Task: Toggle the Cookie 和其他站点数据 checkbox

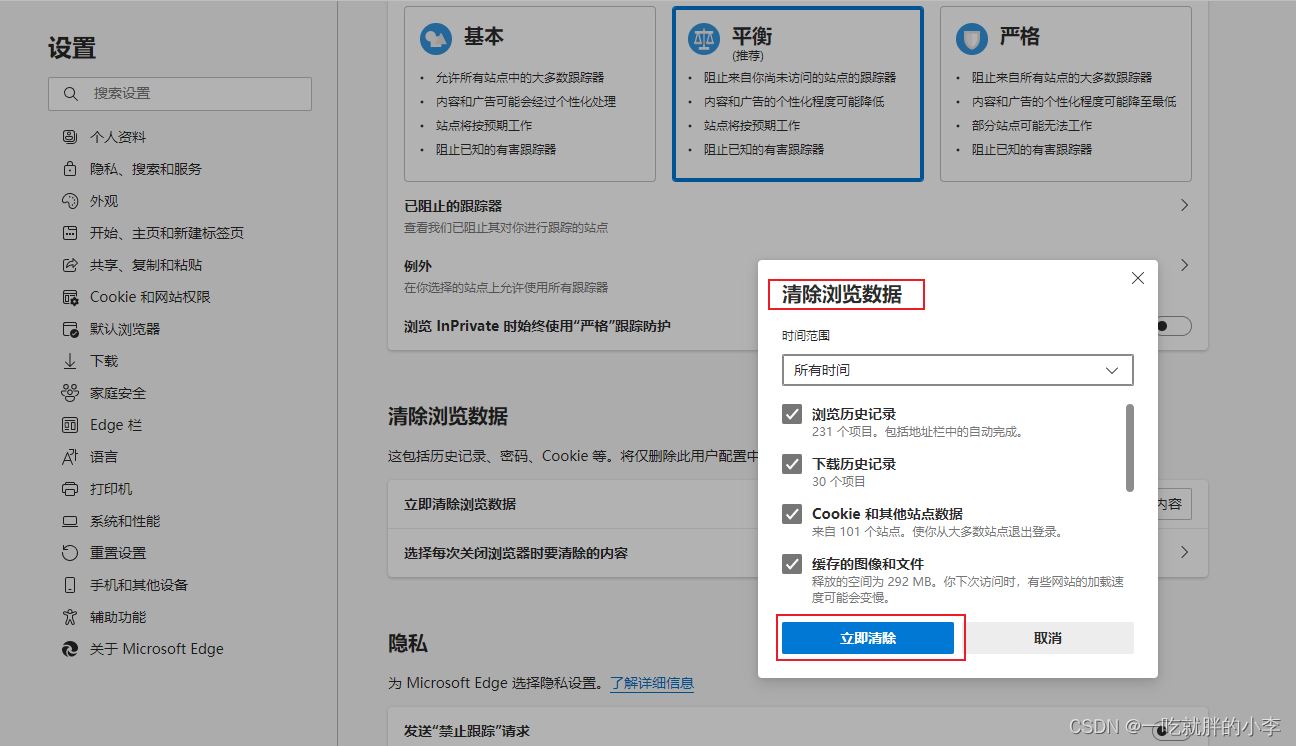Action: pos(792,514)
